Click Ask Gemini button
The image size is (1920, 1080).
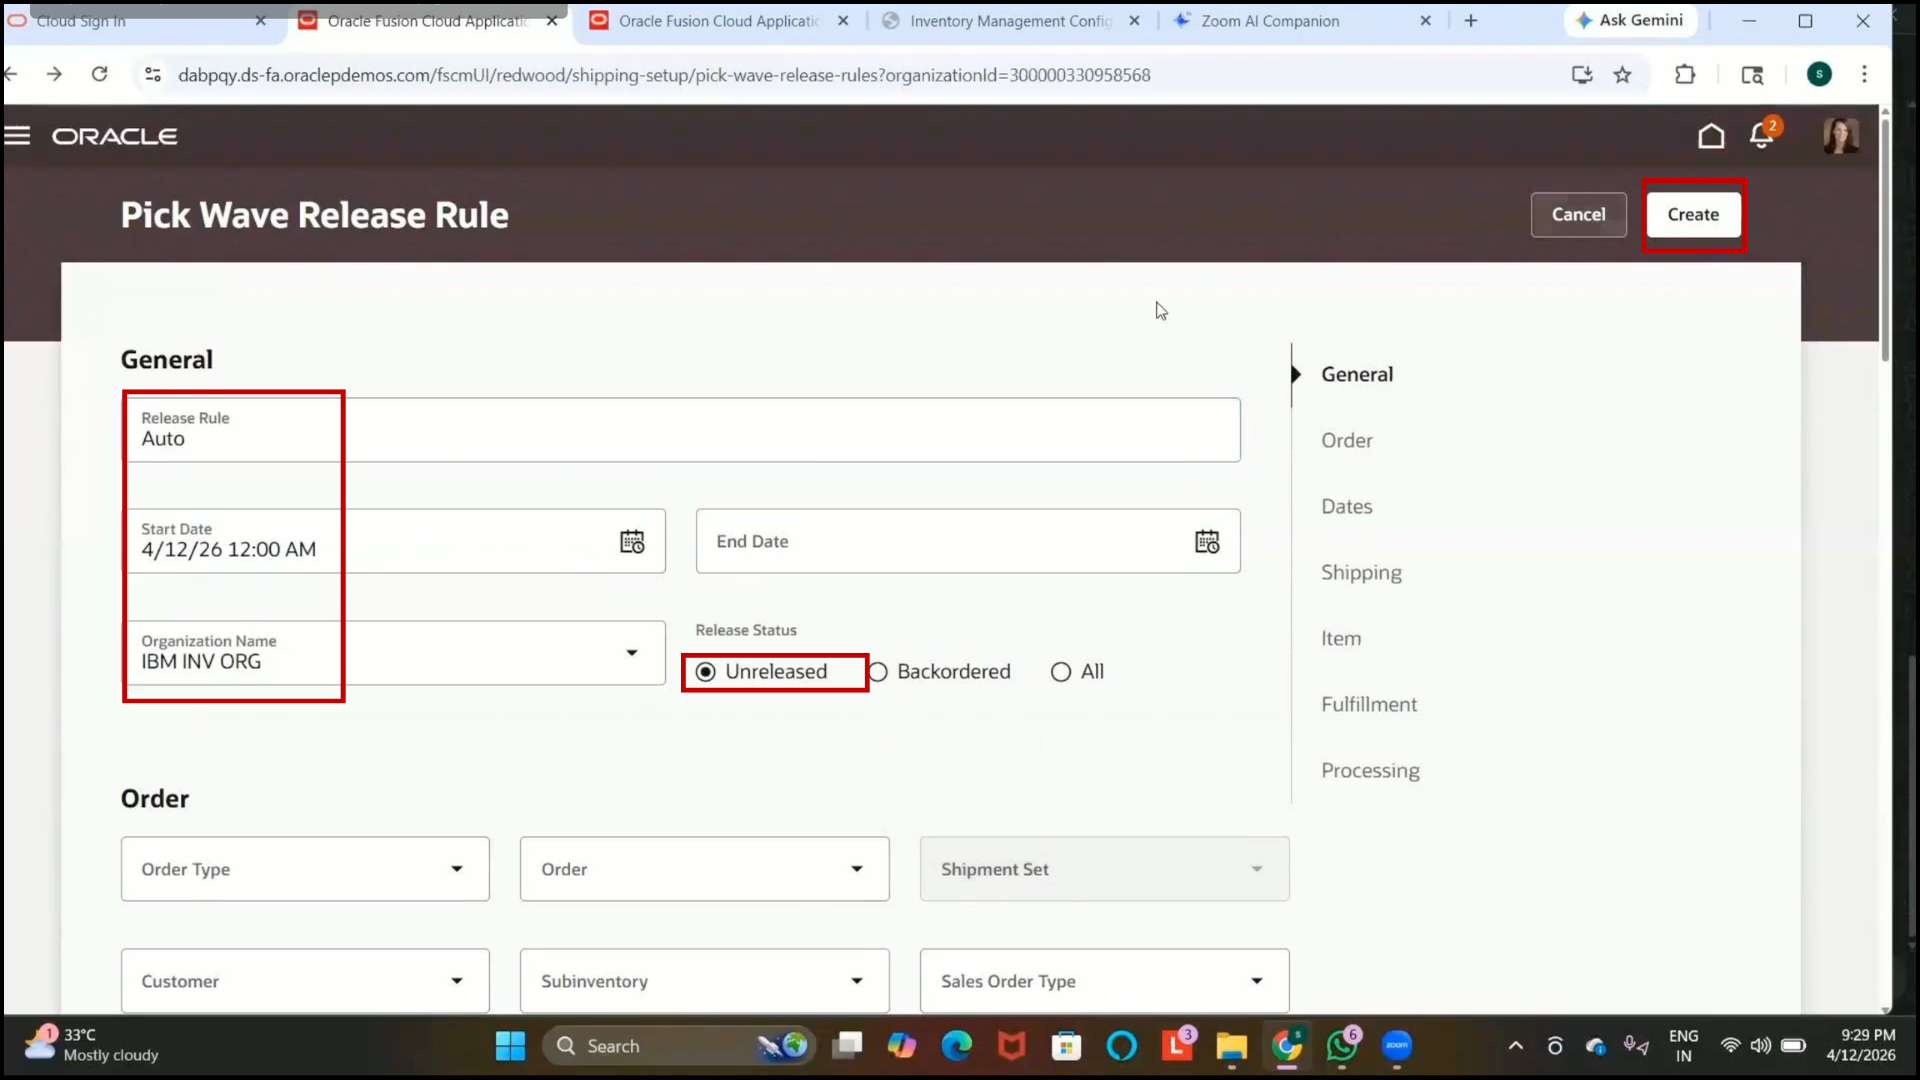click(1629, 20)
